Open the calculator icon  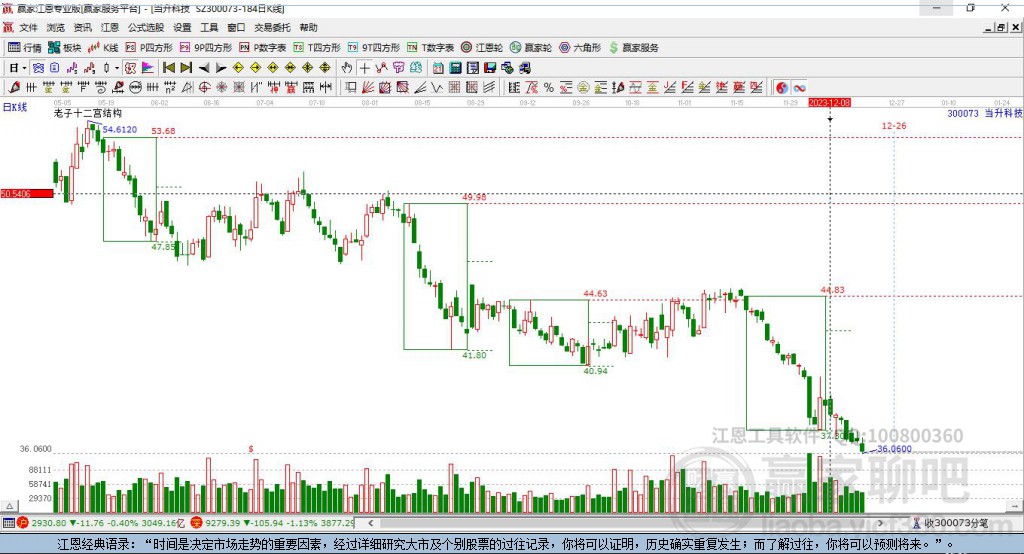point(455,68)
